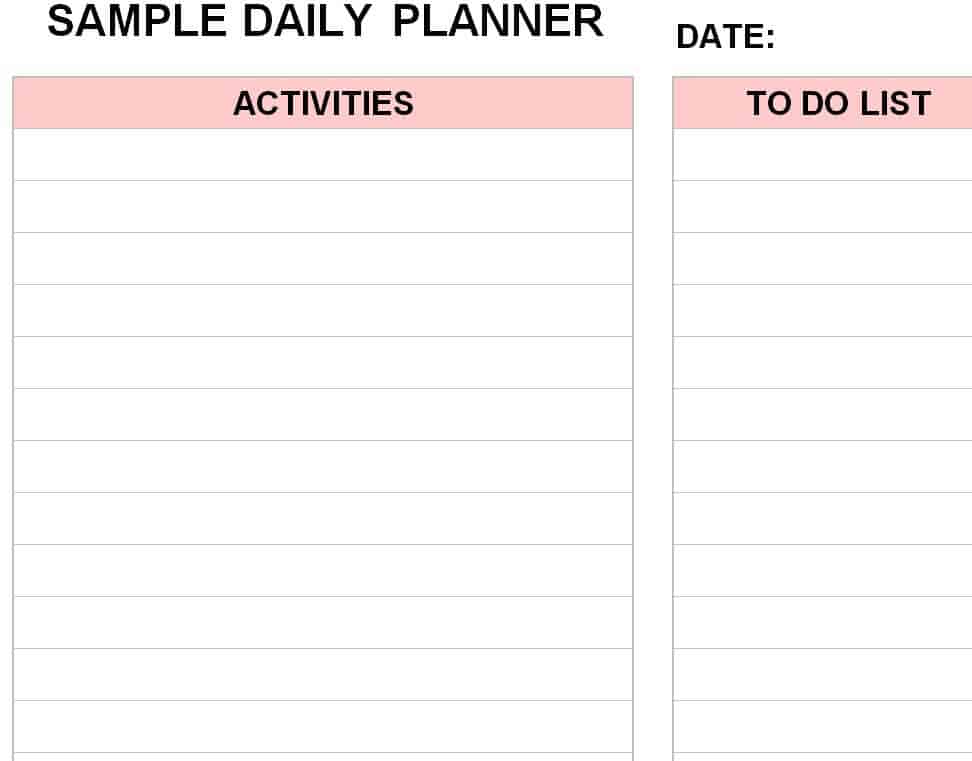Select the second row under ACTIVITIES
This screenshot has height=761, width=972.
[323, 207]
